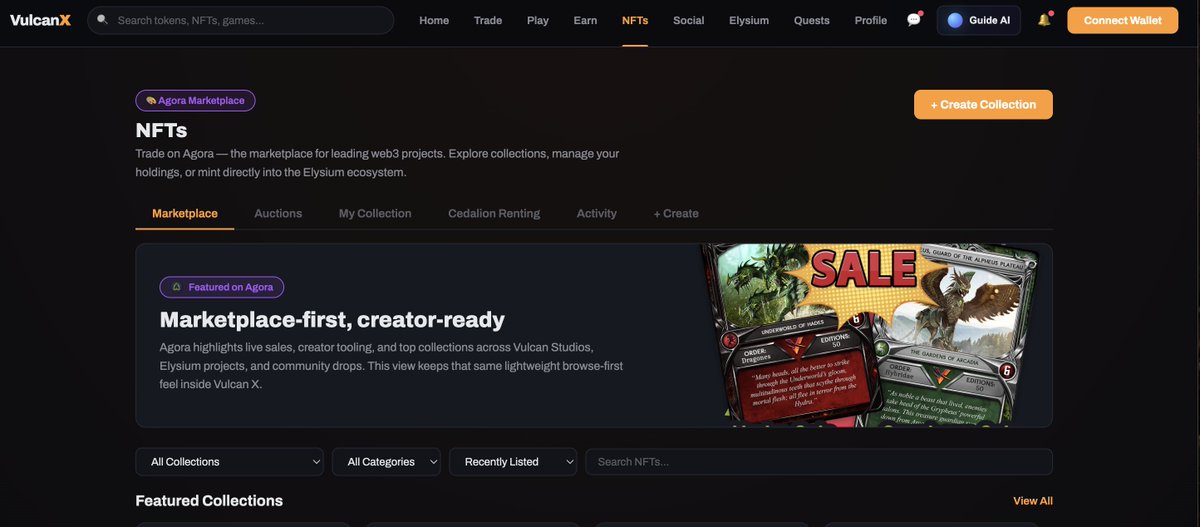Click the Agora Marketplace badge
Image resolution: width=1200 pixels, height=527 pixels.
click(x=196, y=100)
